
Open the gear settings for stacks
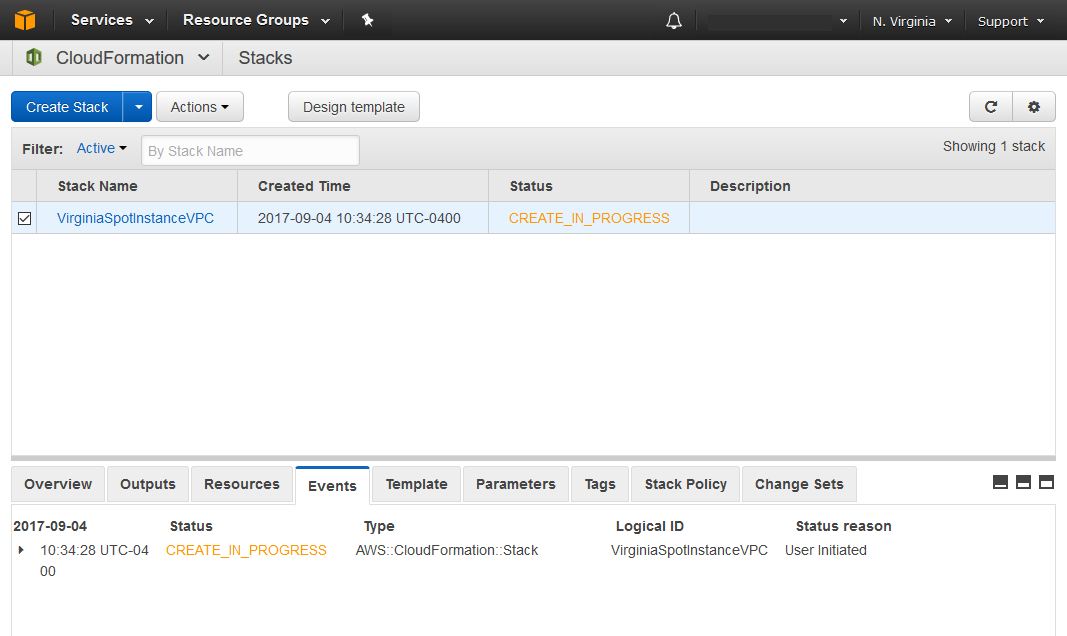[x=1034, y=107]
